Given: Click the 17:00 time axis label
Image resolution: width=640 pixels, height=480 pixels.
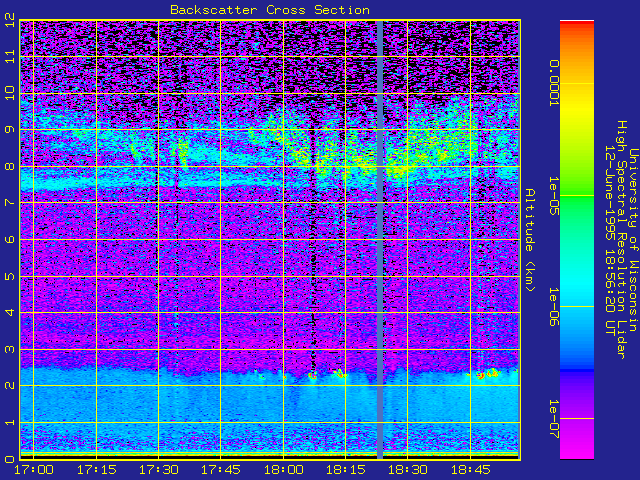Looking at the screenshot, I should click(34, 469).
